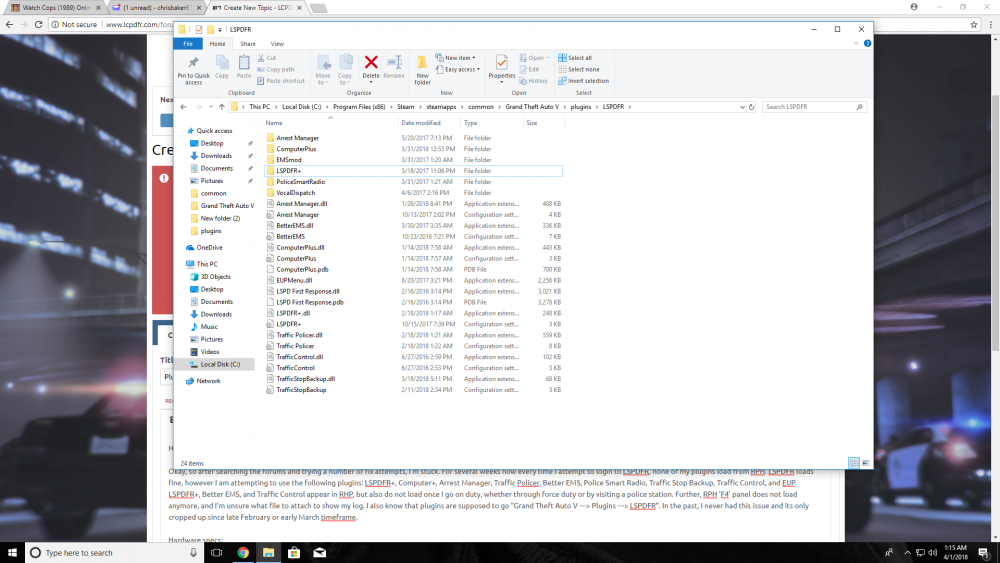
Task: Click the Search LSPDFR field
Action: [x=813, y=107]
